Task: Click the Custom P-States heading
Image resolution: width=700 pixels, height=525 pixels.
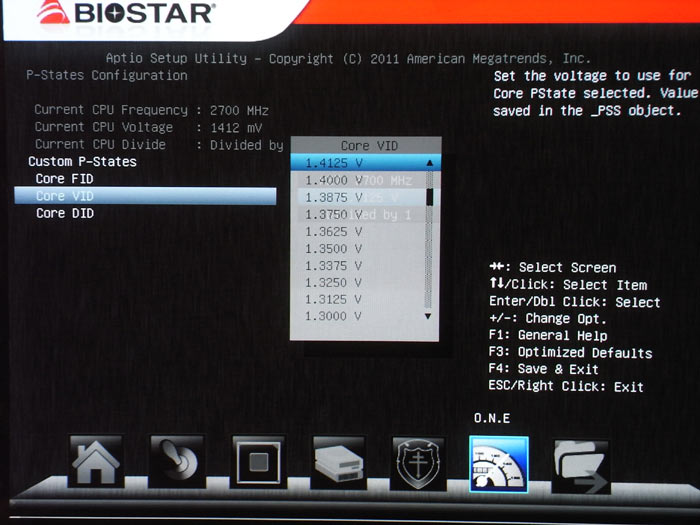Action: point(83,162)
